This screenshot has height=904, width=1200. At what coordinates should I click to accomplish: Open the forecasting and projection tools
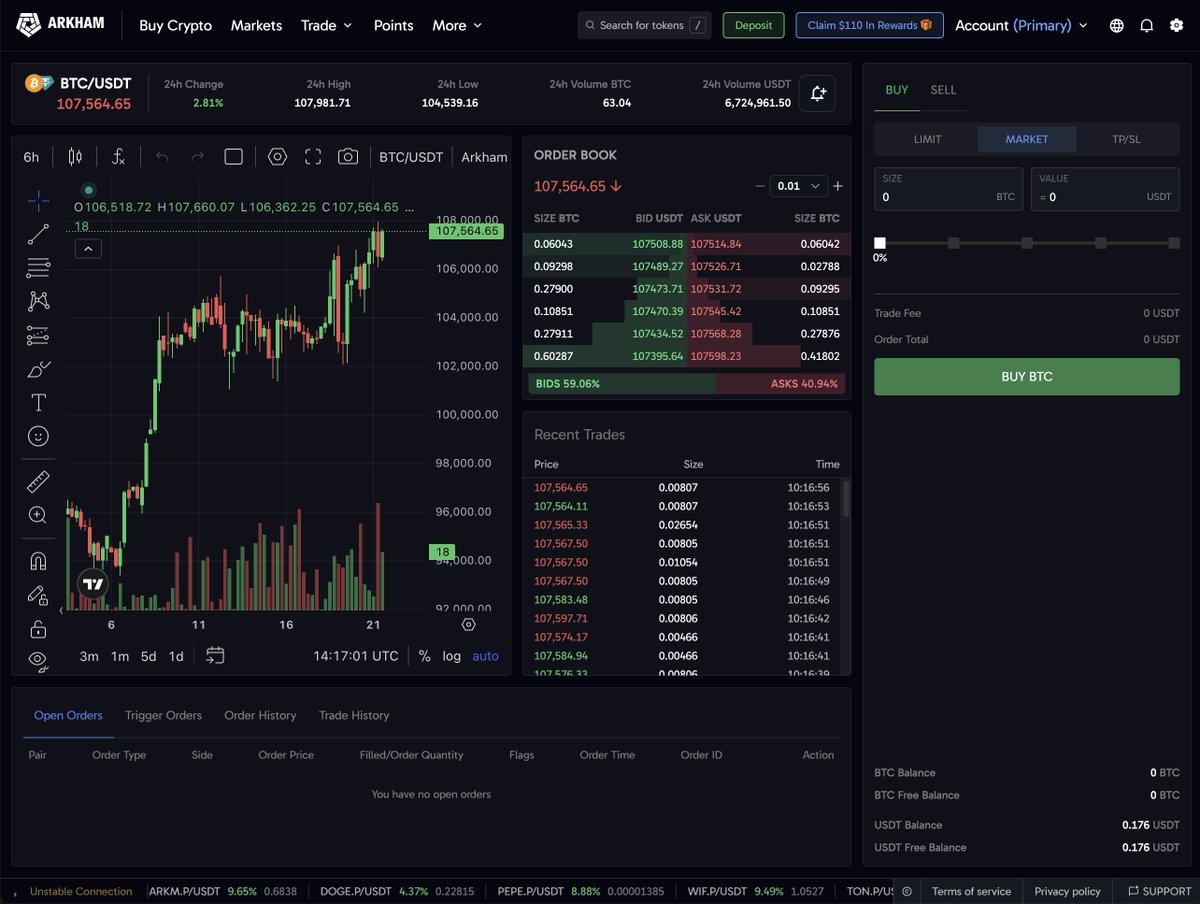(x=38, y=335)
